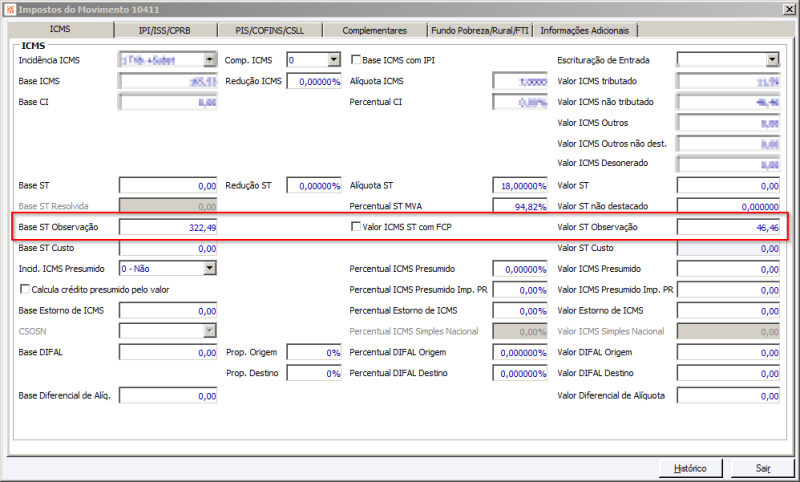
Task: Open the Informações Adicionais tab
Action: tap(585, 31)
